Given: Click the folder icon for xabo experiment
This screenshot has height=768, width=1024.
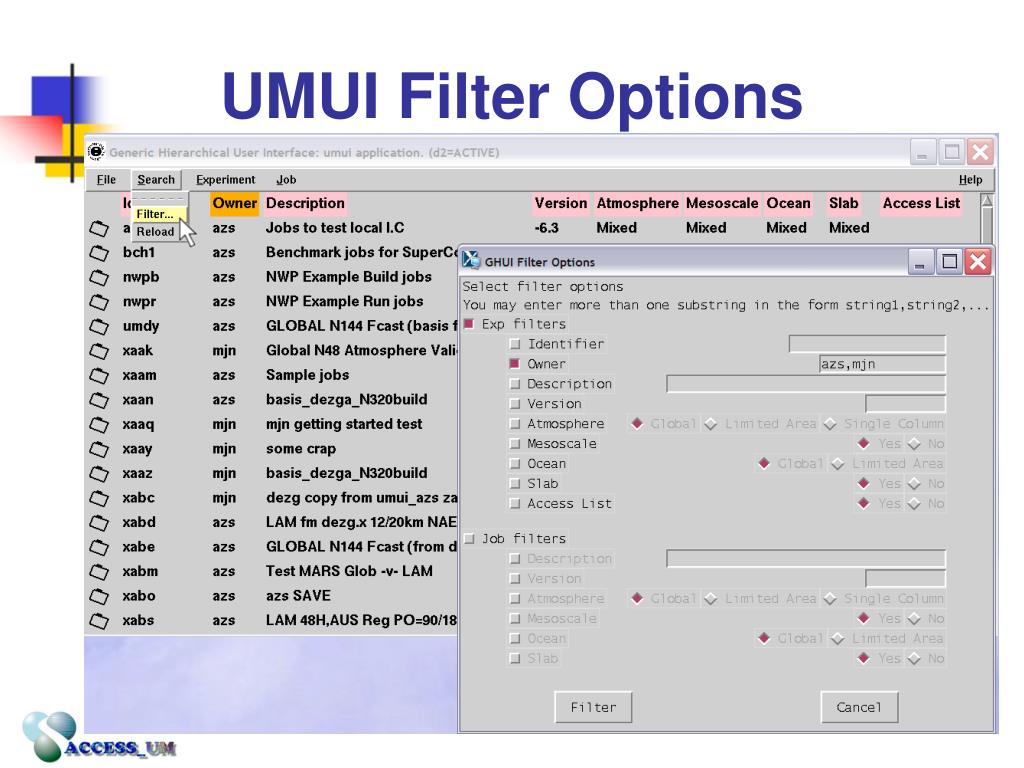Looking at the screenshot, I should coord(99,596).
